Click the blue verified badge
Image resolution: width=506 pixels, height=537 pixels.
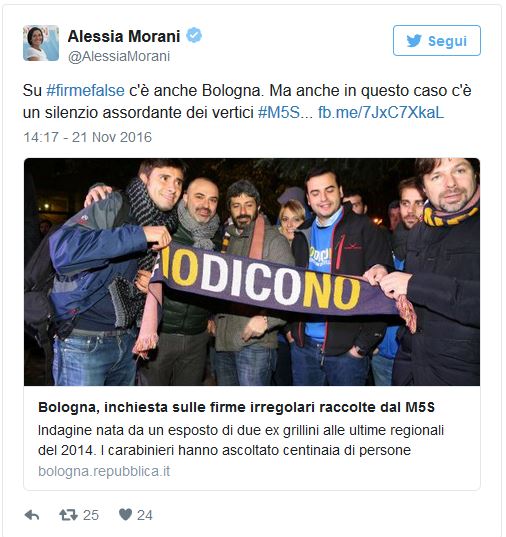pos(194,35)
